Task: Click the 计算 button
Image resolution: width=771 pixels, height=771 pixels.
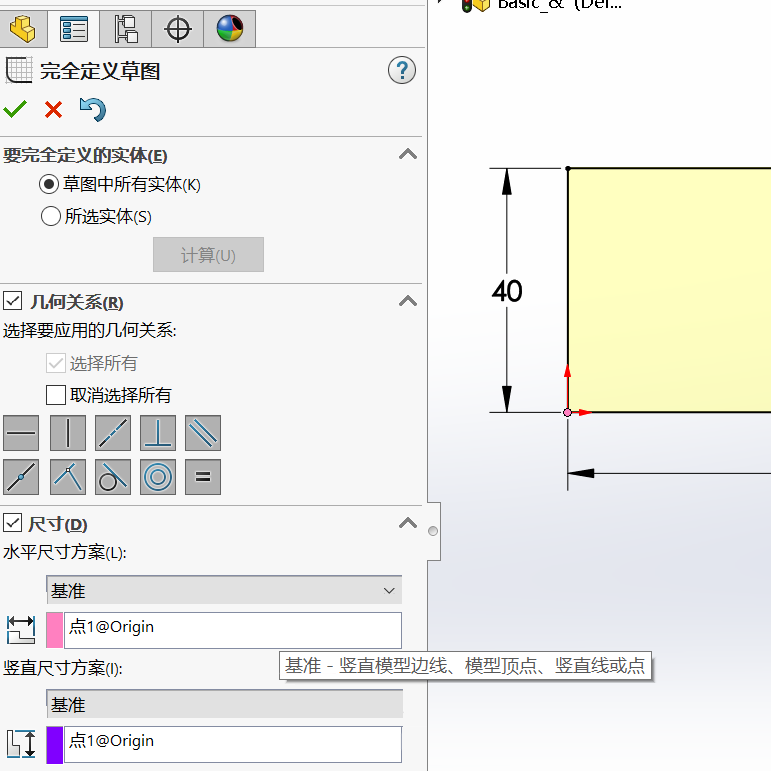Action: point(208,255)
